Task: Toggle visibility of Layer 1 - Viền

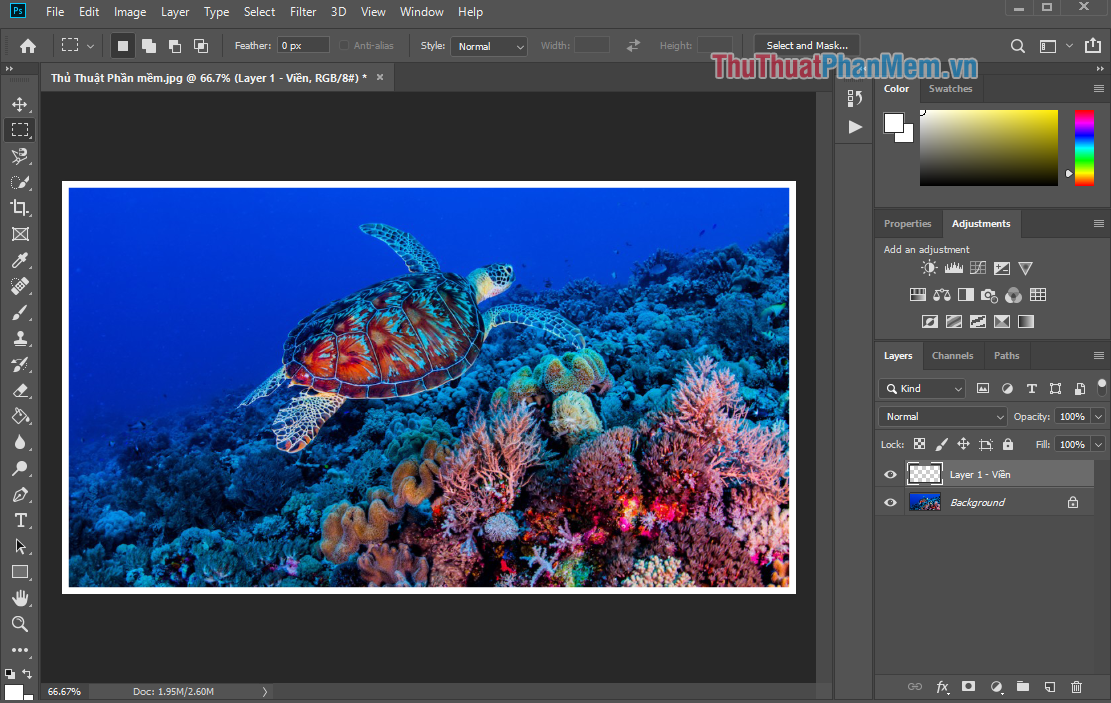Action: pos(889,473)
